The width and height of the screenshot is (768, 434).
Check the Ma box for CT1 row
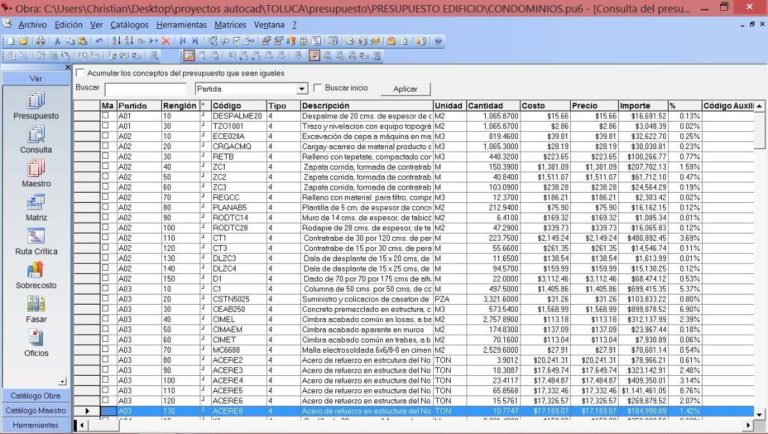(x=105, y=238)
